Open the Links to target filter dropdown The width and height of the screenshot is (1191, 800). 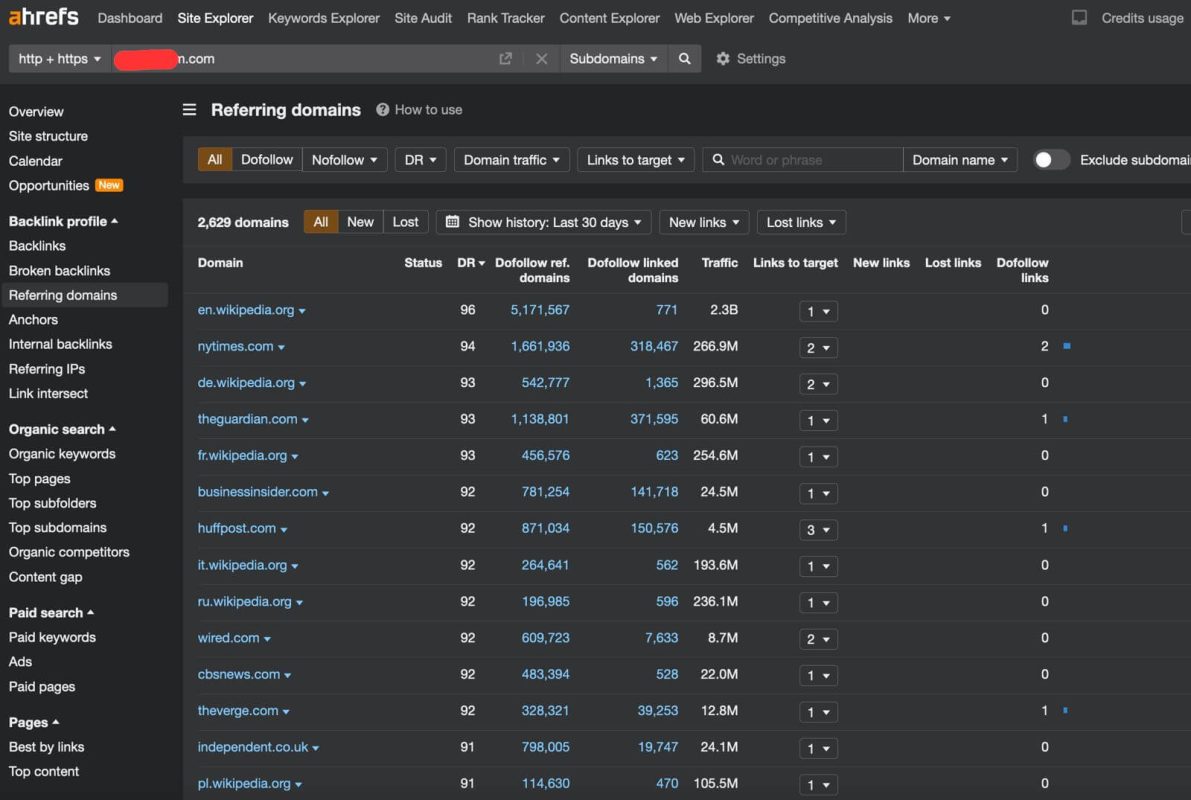[x=636, y=160]
